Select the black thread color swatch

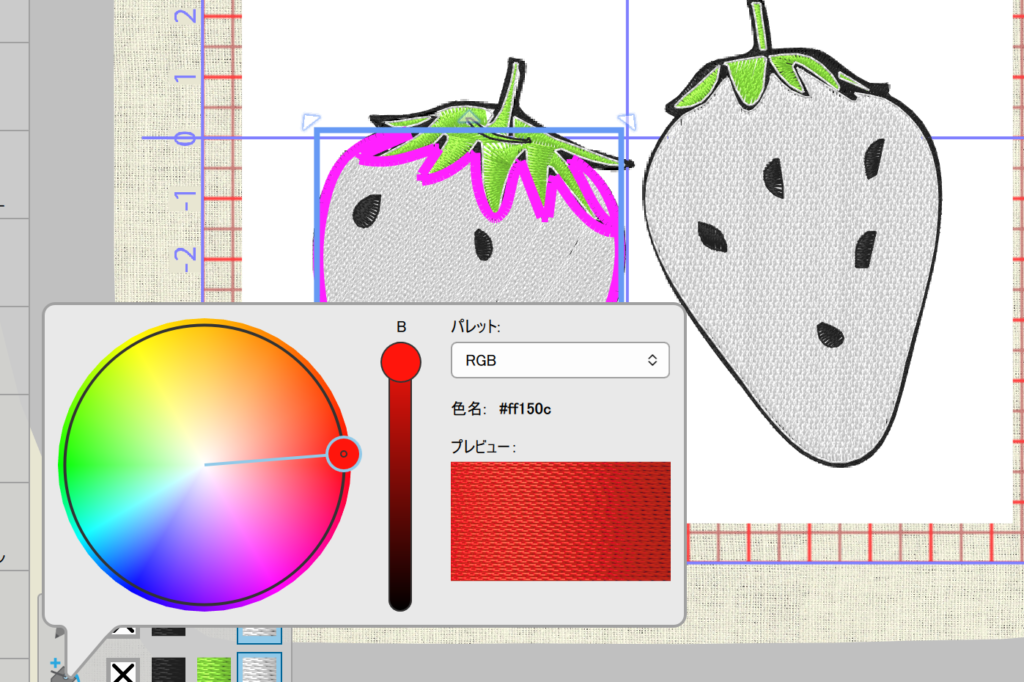[x=168, y=671]
